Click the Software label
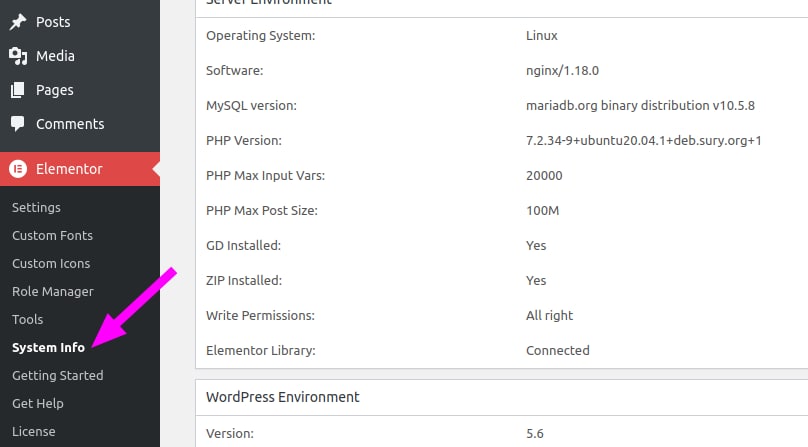The image size is (808, 447). point(234,71)
